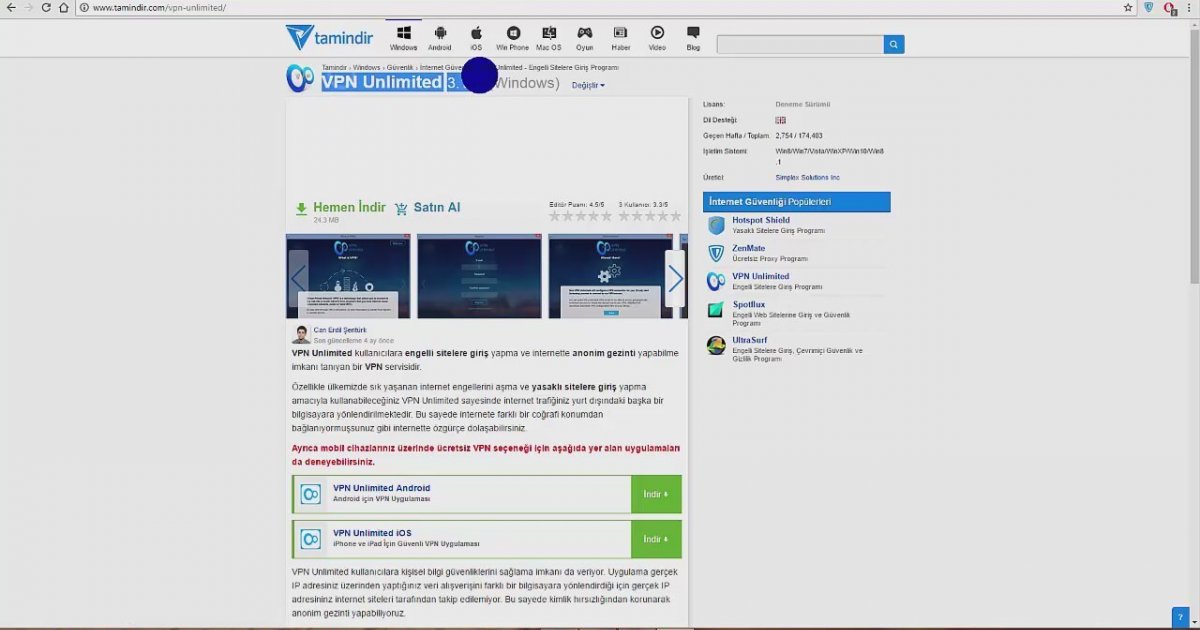Click the Editör Puanı star rating

(x=580, y=216)
